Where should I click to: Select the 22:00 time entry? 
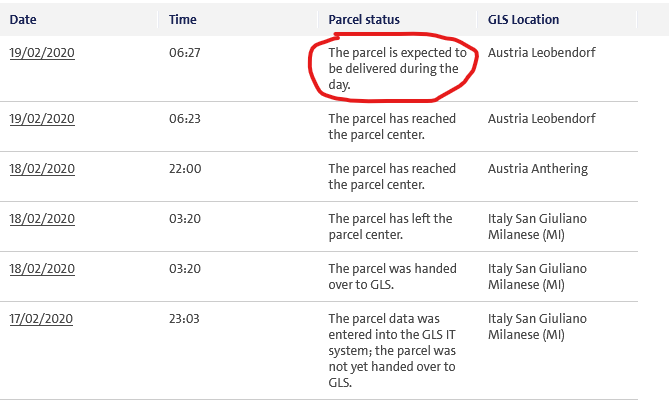[x=185, y=168]
